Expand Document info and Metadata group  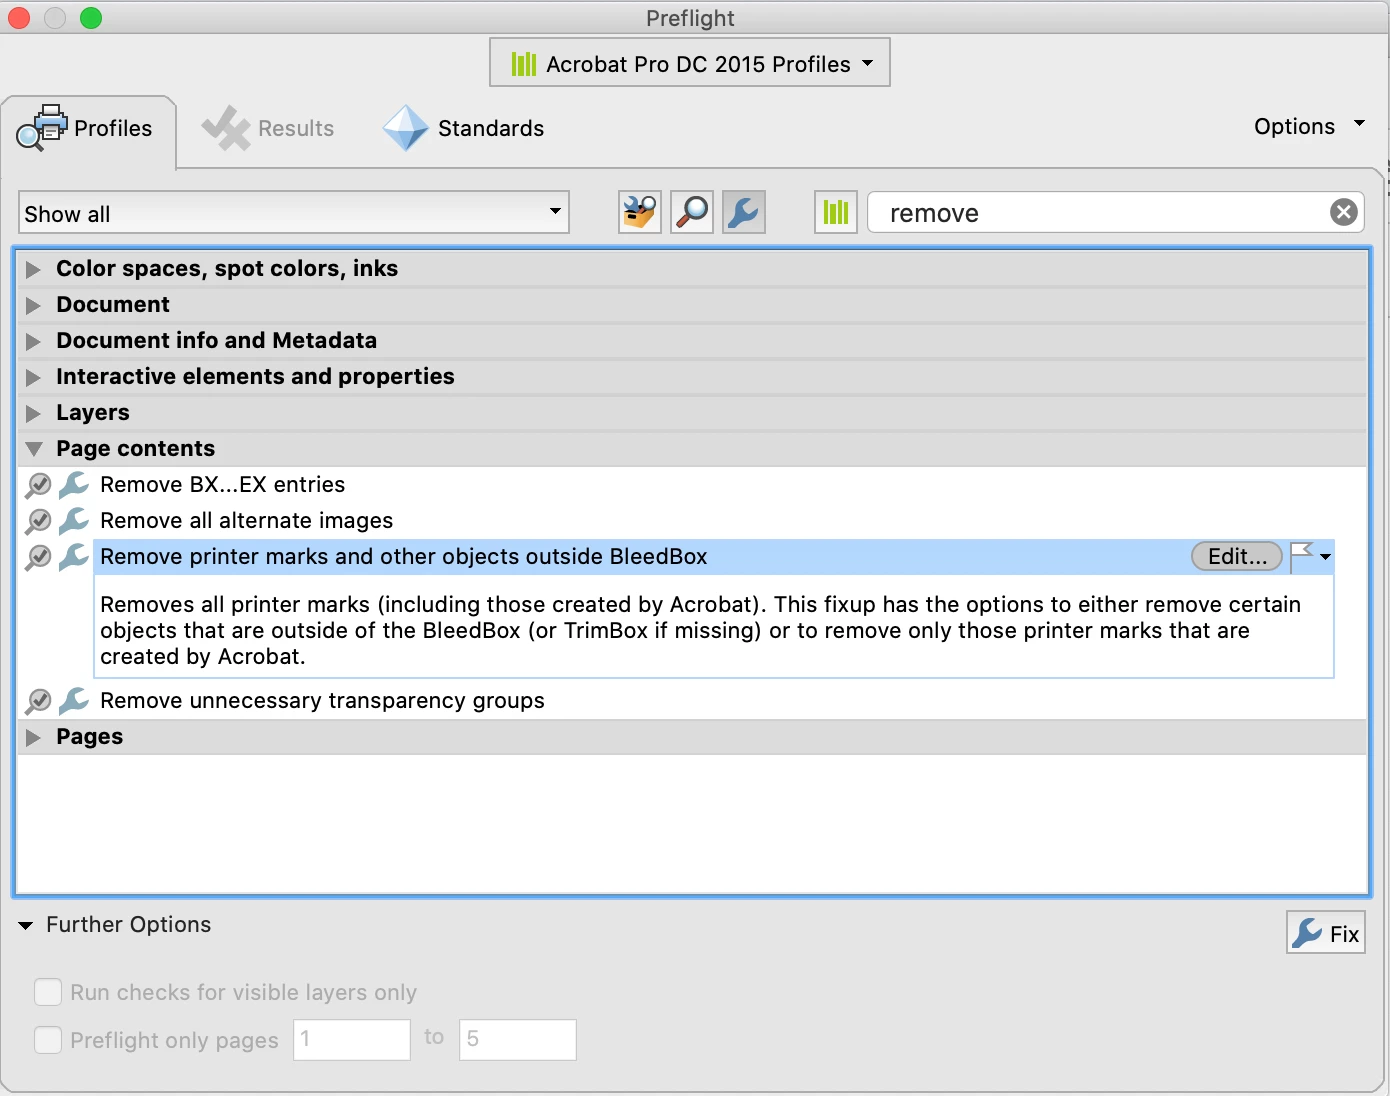click(33, 341)
